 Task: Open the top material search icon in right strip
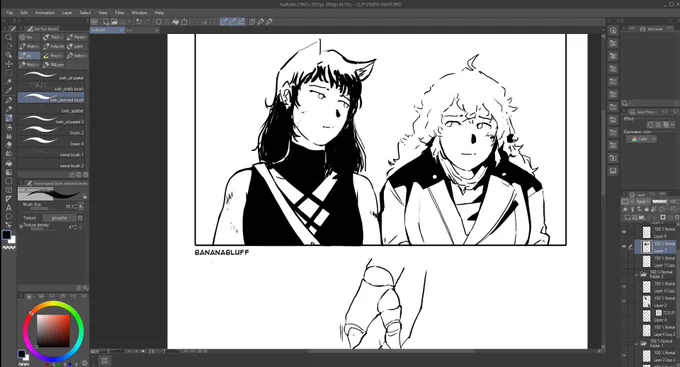tap(613, 31)
